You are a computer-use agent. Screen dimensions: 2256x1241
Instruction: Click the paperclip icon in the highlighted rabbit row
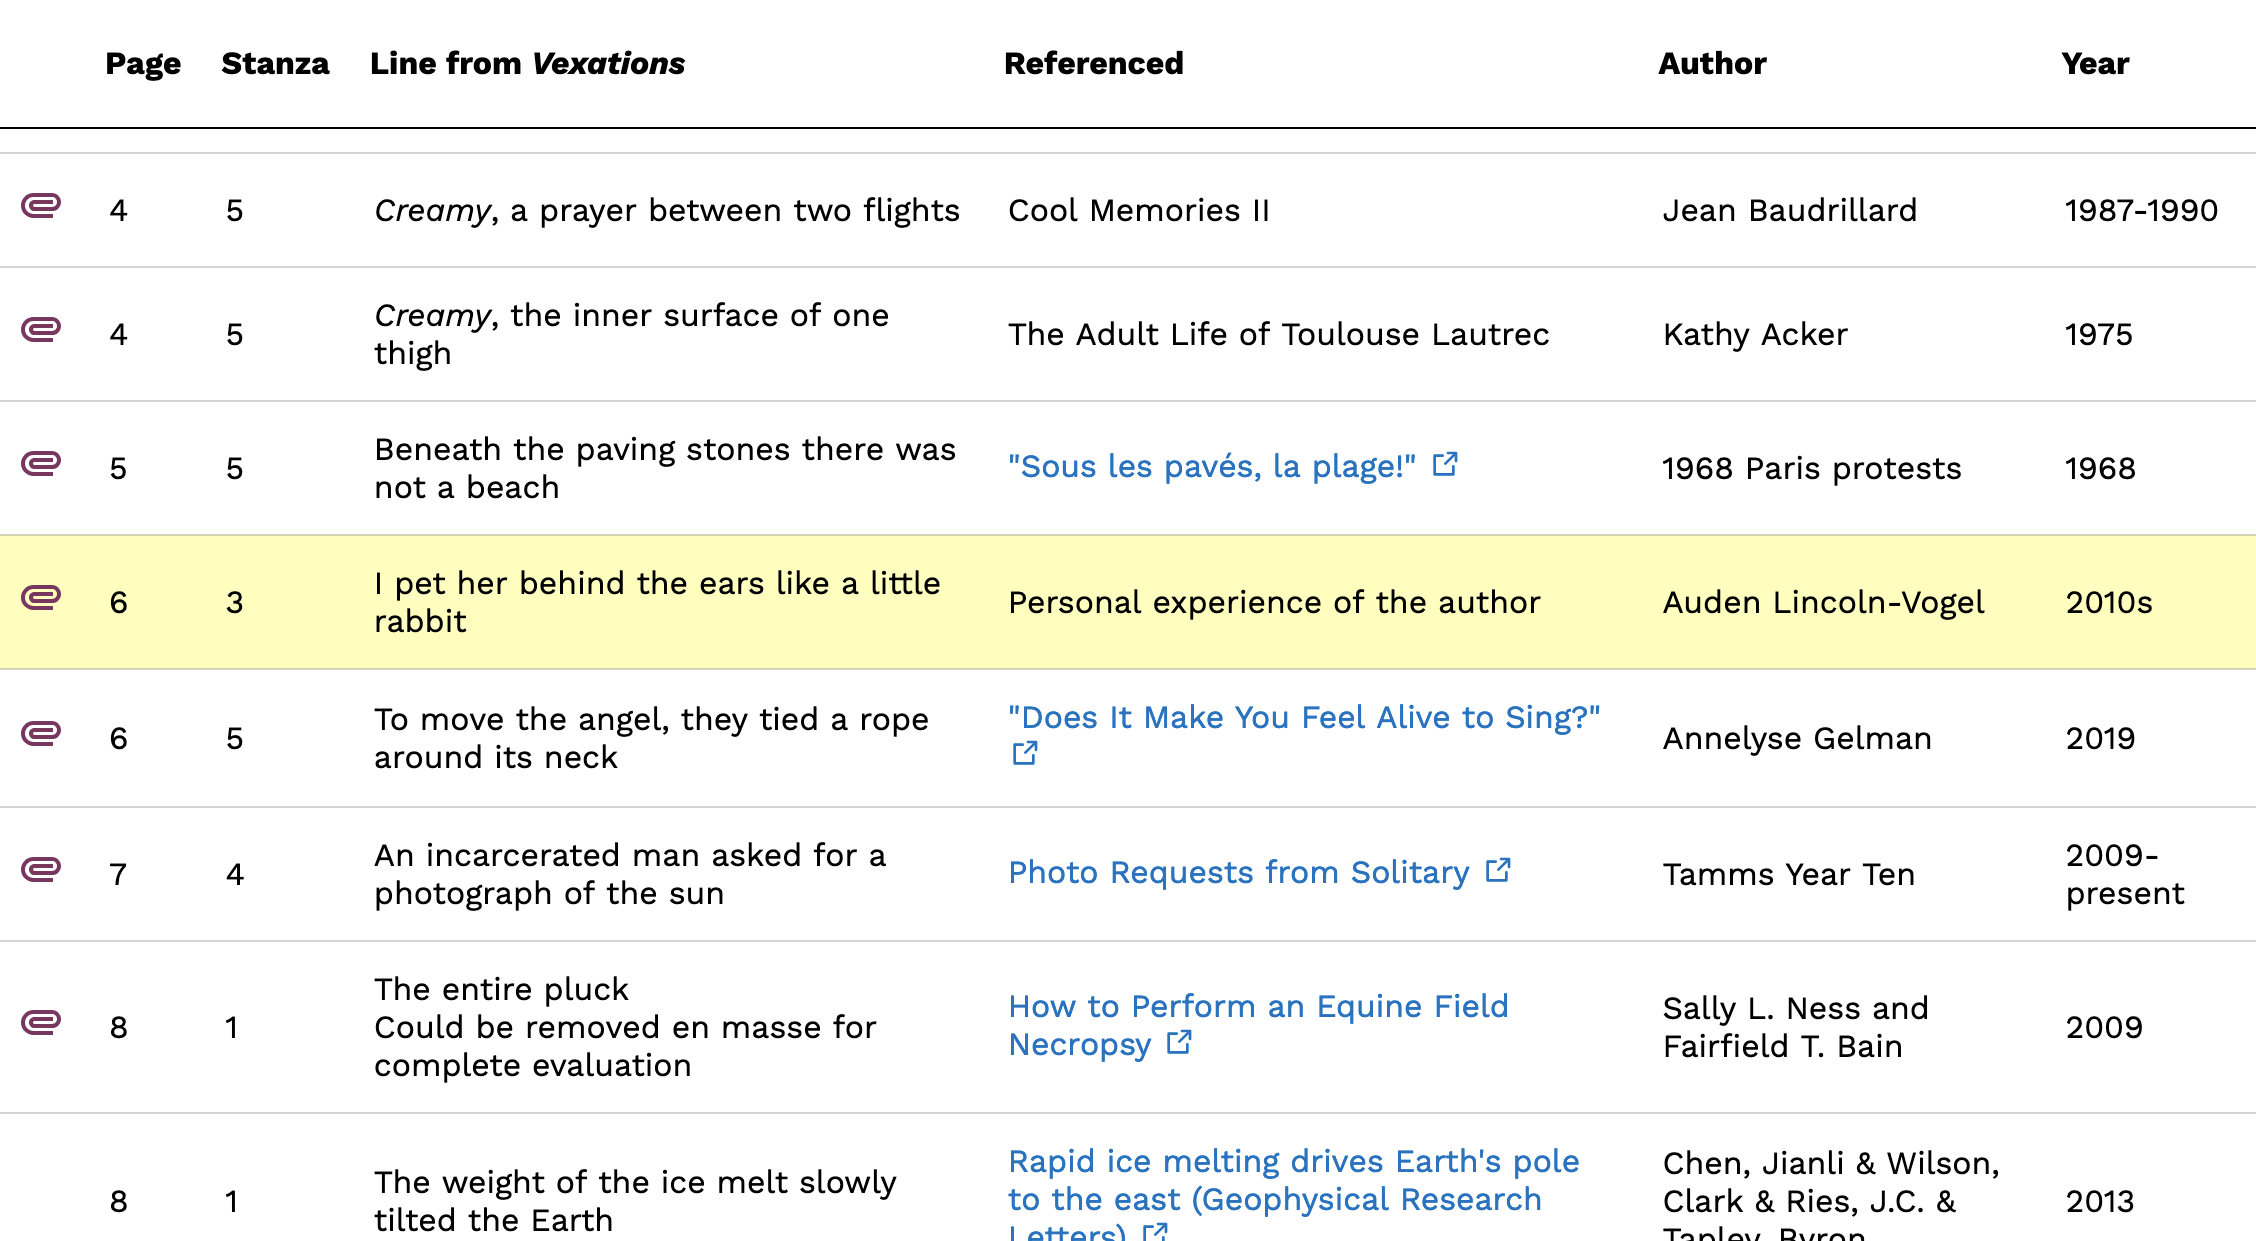[41, 598]
